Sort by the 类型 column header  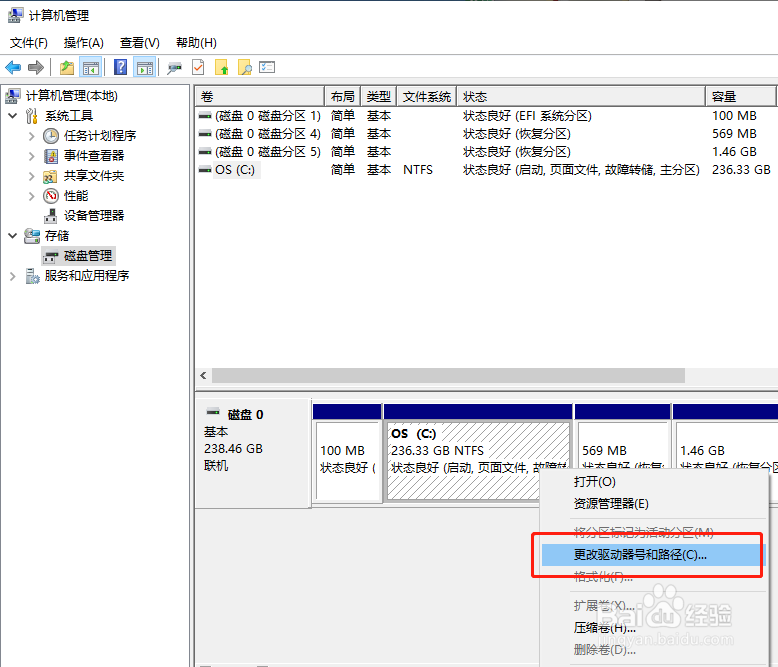pos(379,96)
